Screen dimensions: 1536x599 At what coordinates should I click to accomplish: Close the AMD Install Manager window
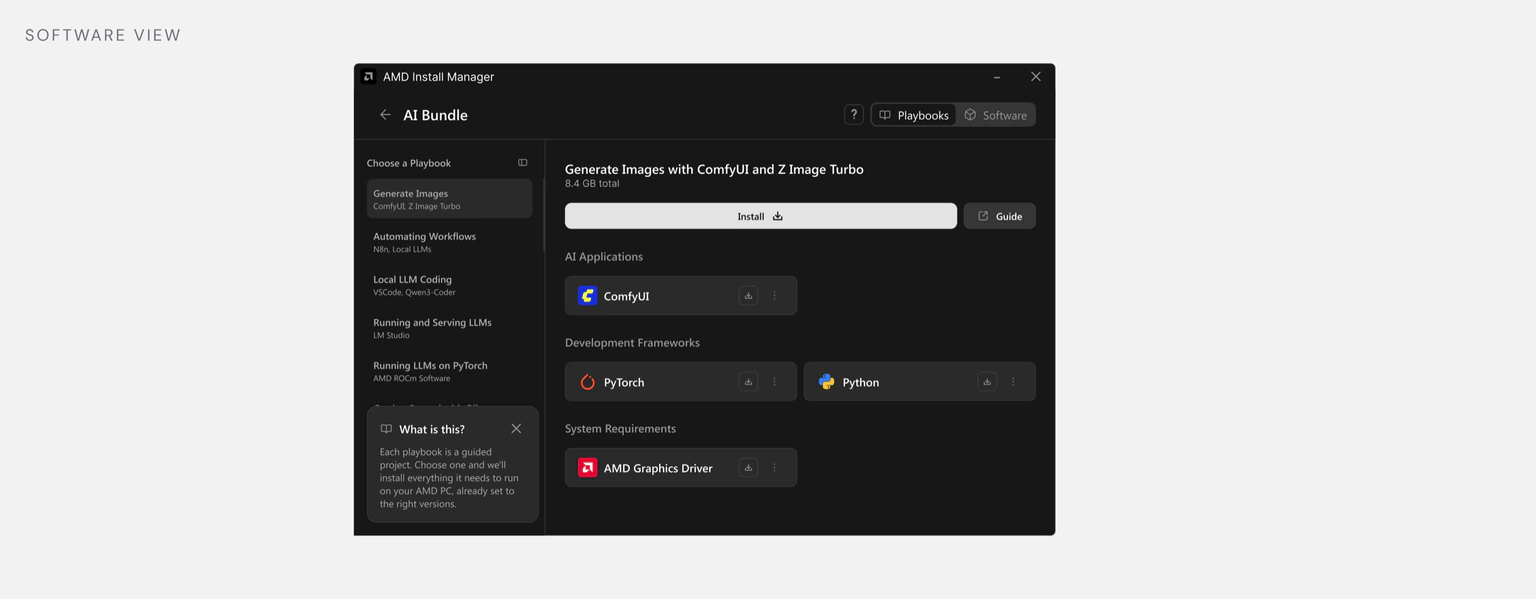[1036, 77]
